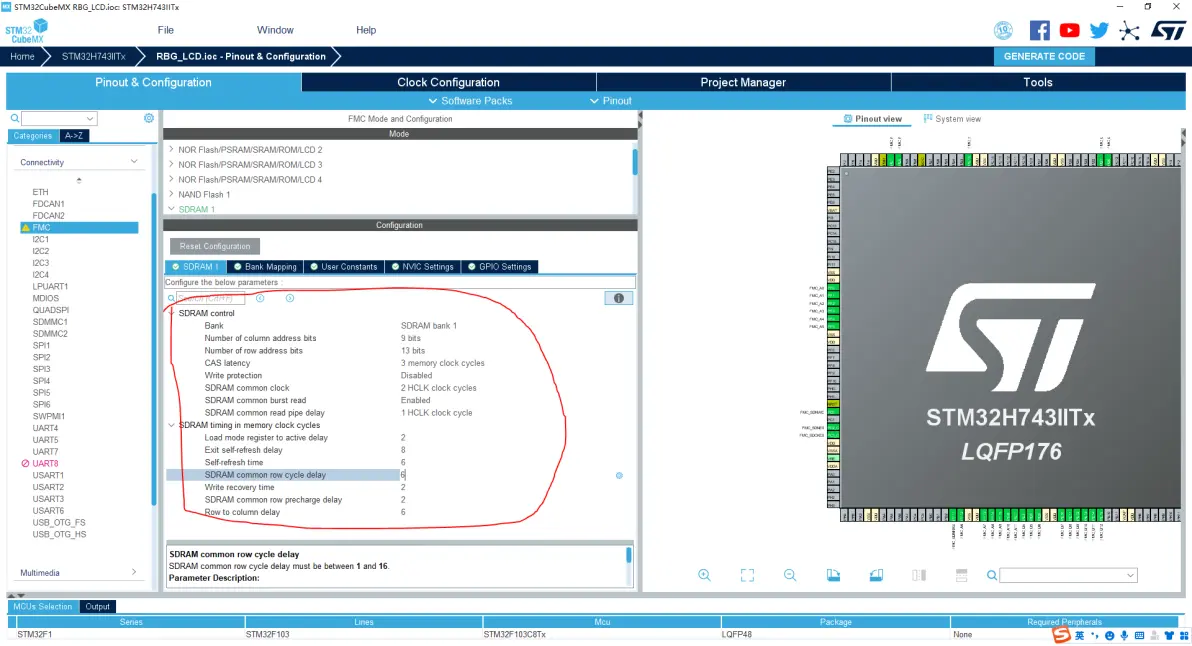
Task: Click the Mode list scrollbar
Action: pyautogui.click(x=635, y=162)
